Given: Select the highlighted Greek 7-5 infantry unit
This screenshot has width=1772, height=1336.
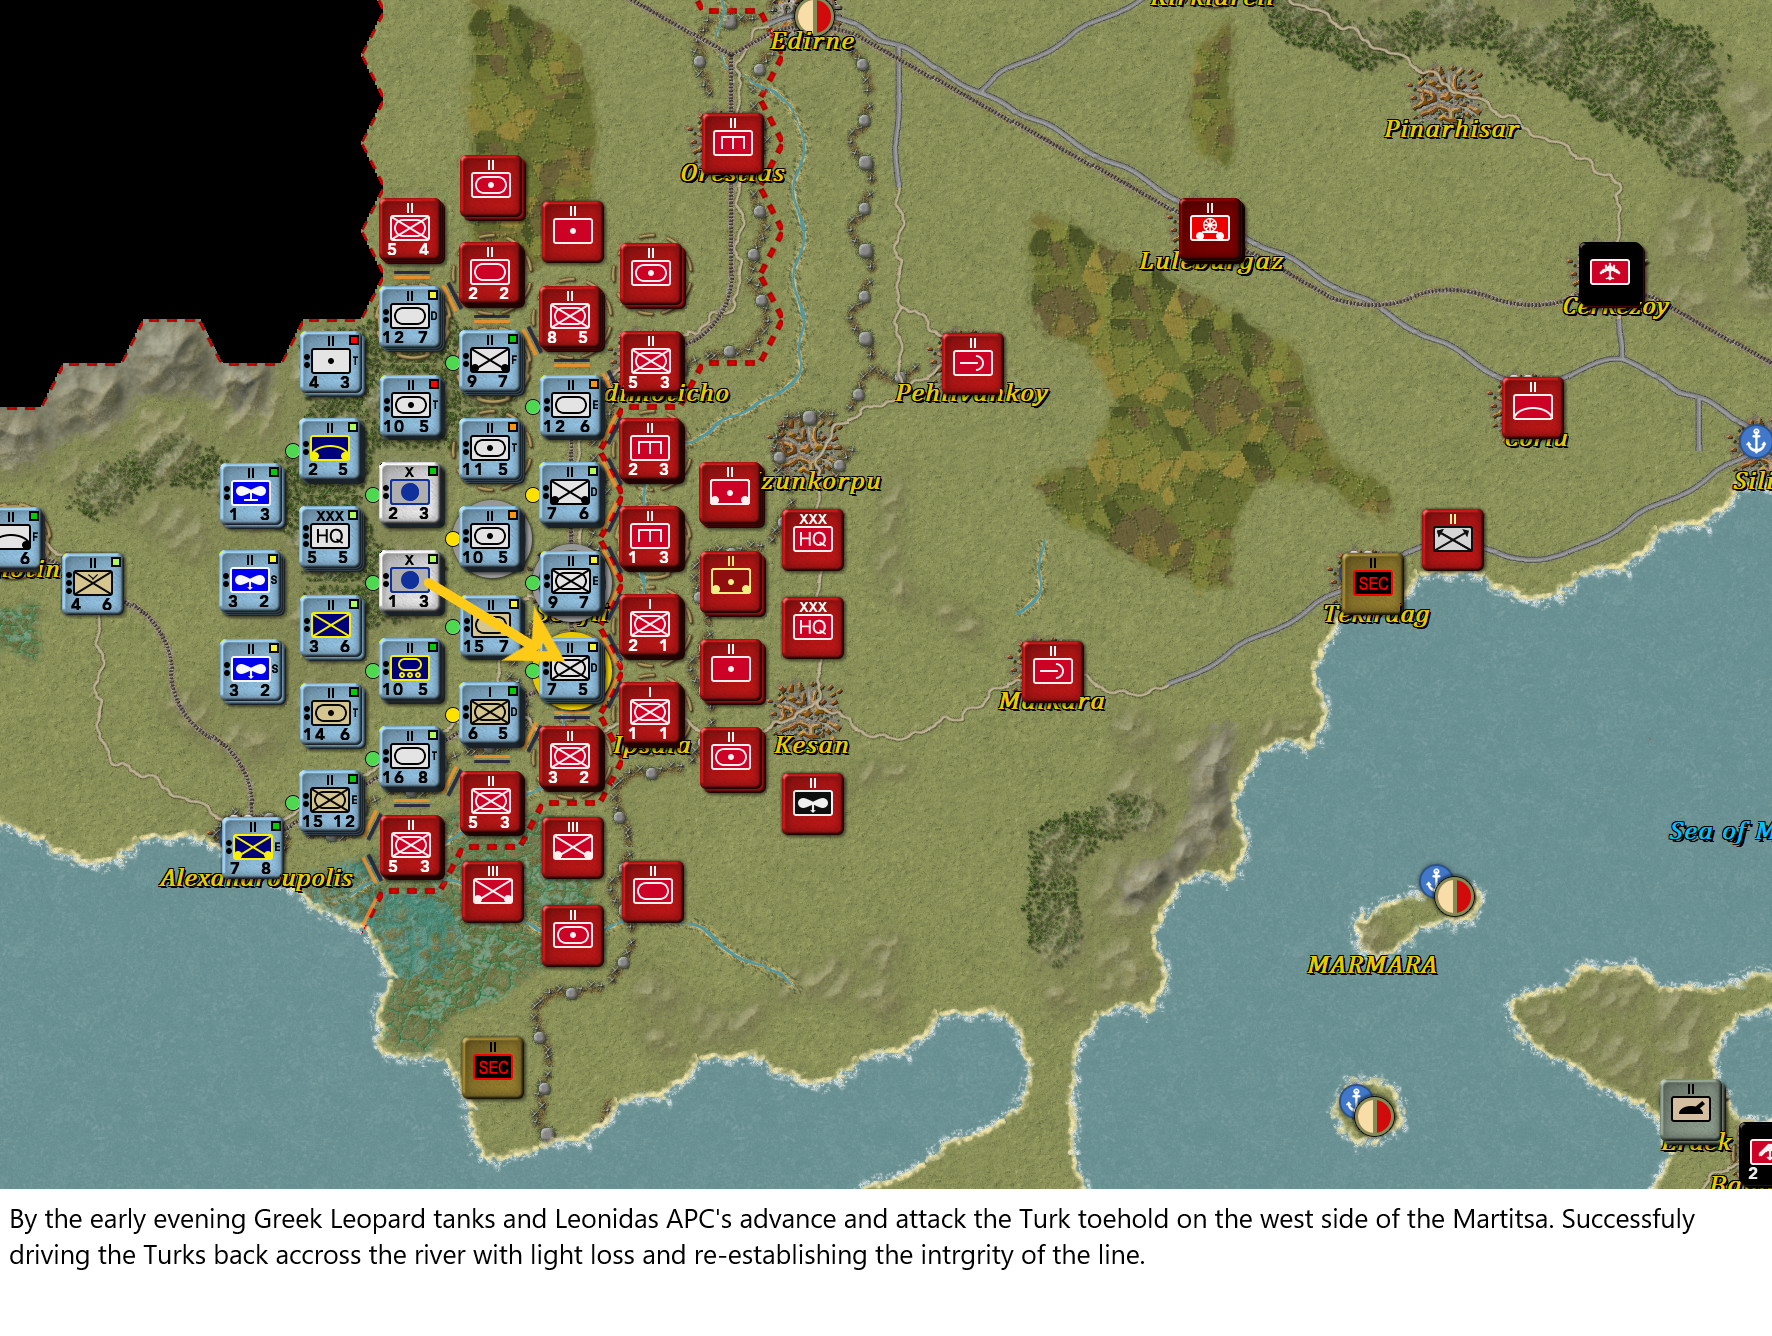Looking at the screenshot, I should (571, 670).
